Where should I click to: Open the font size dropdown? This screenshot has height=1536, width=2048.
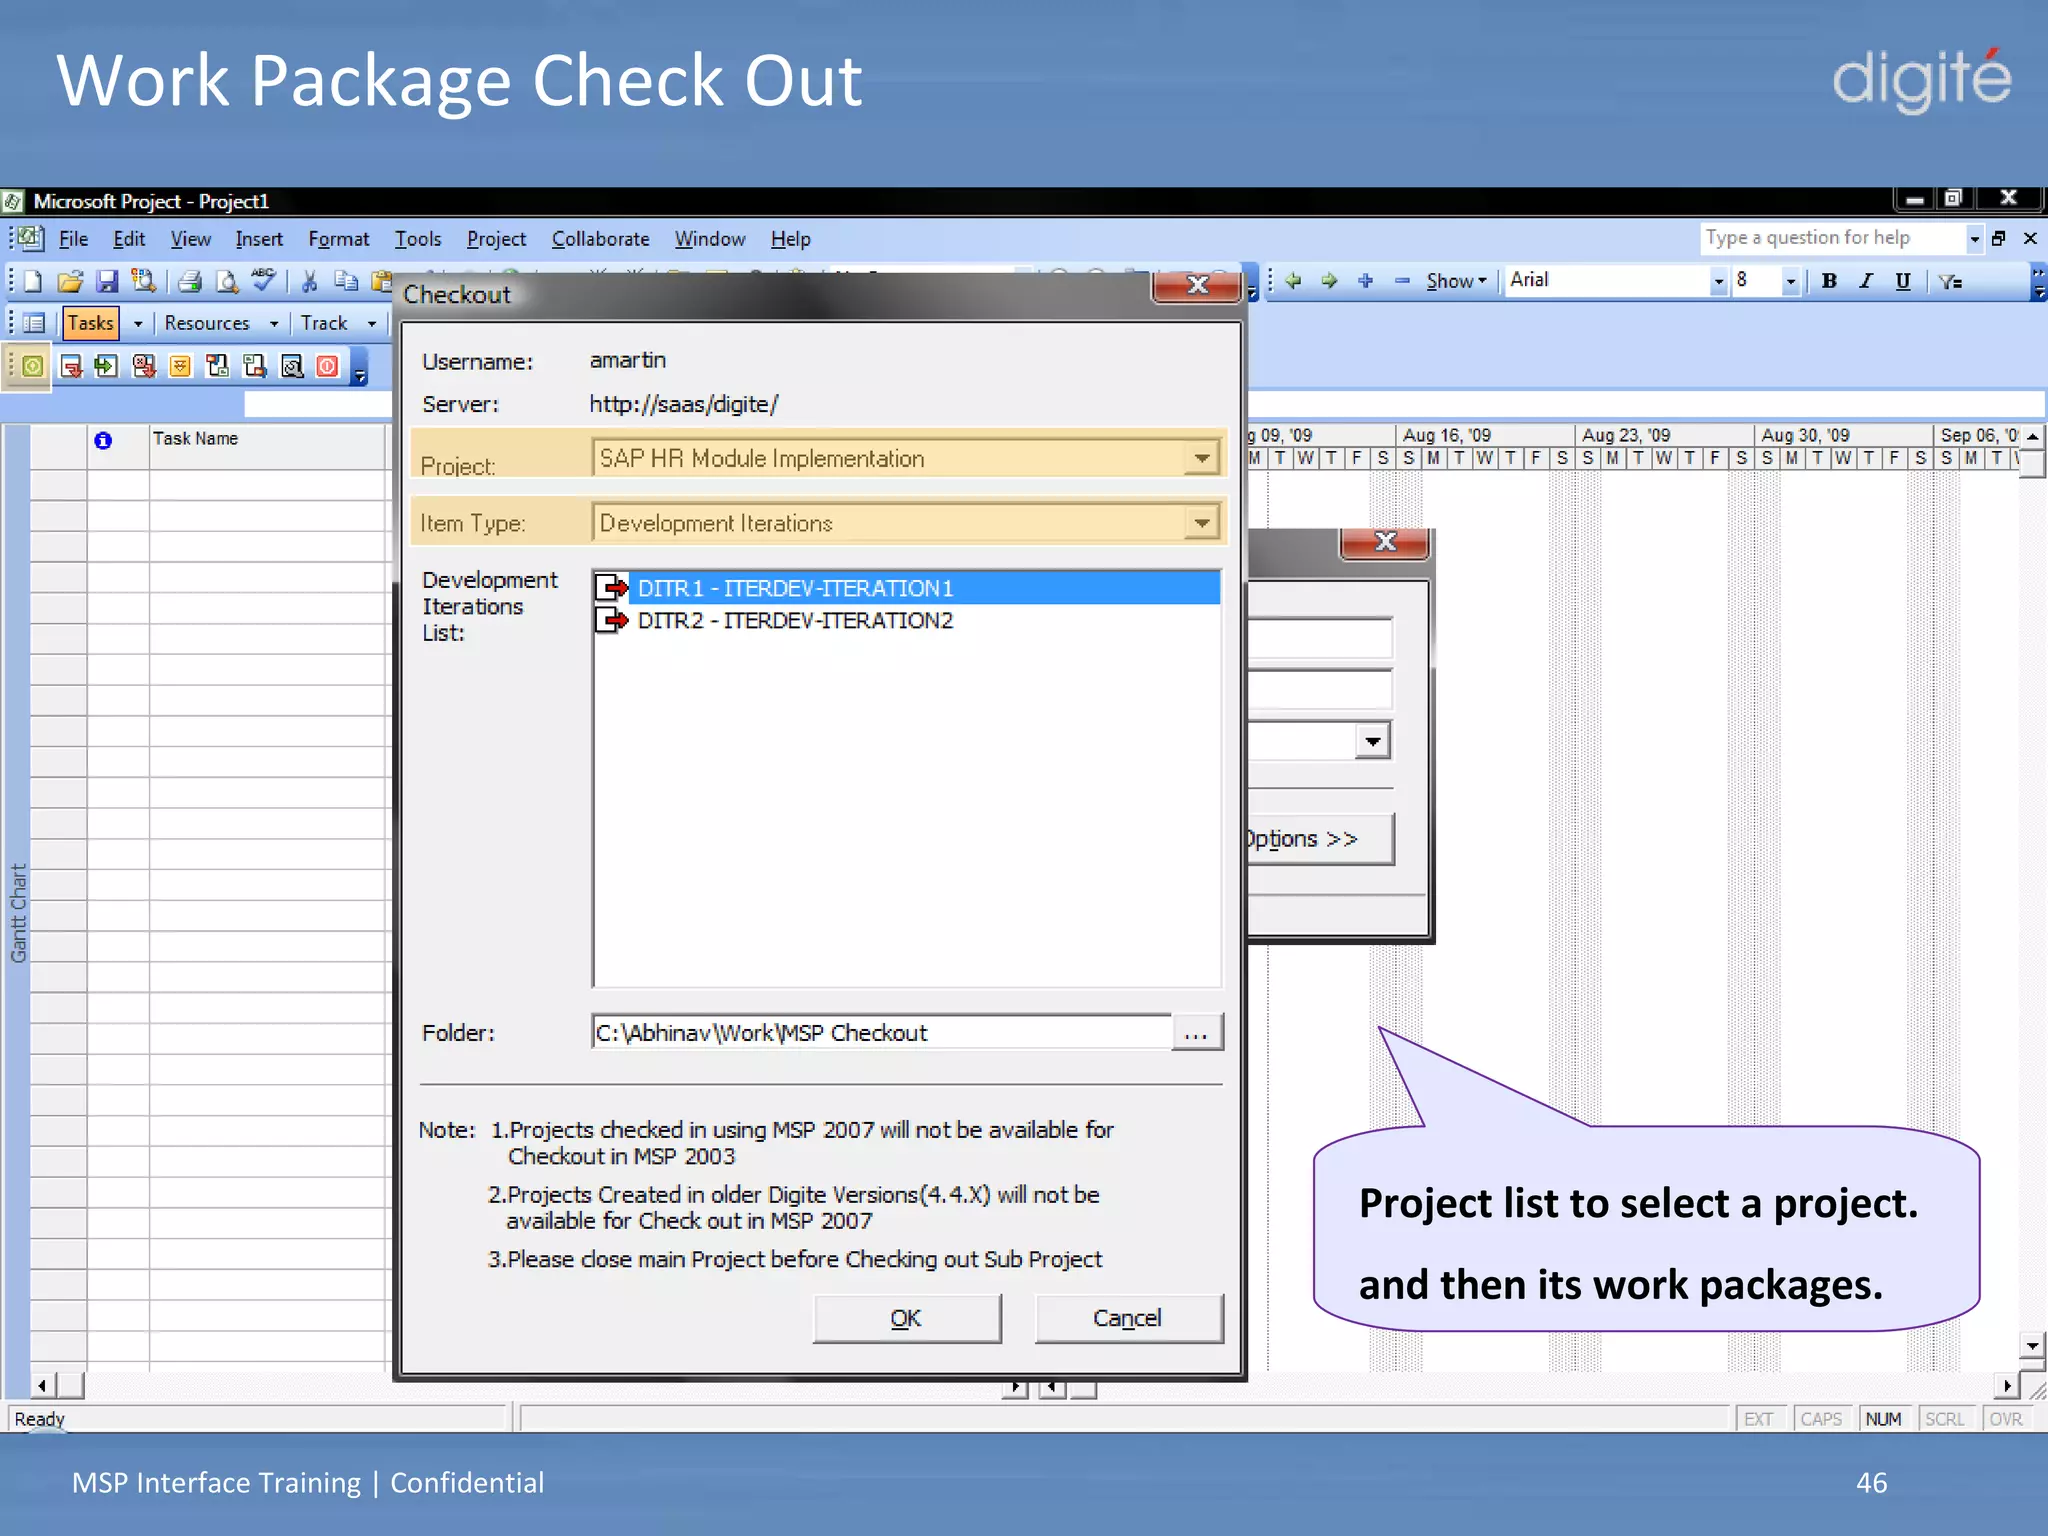pyautogui.click(x=1790, y=282)
